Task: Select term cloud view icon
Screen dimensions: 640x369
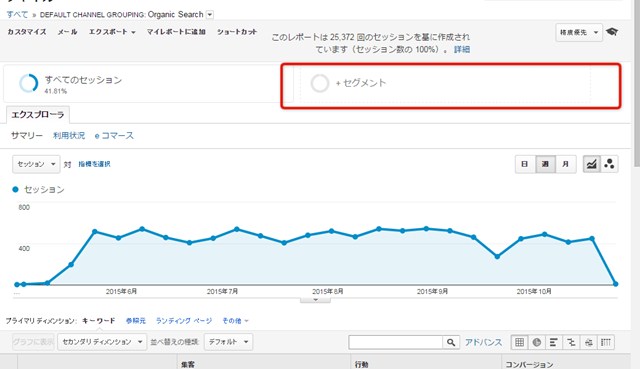Action: 588,342
